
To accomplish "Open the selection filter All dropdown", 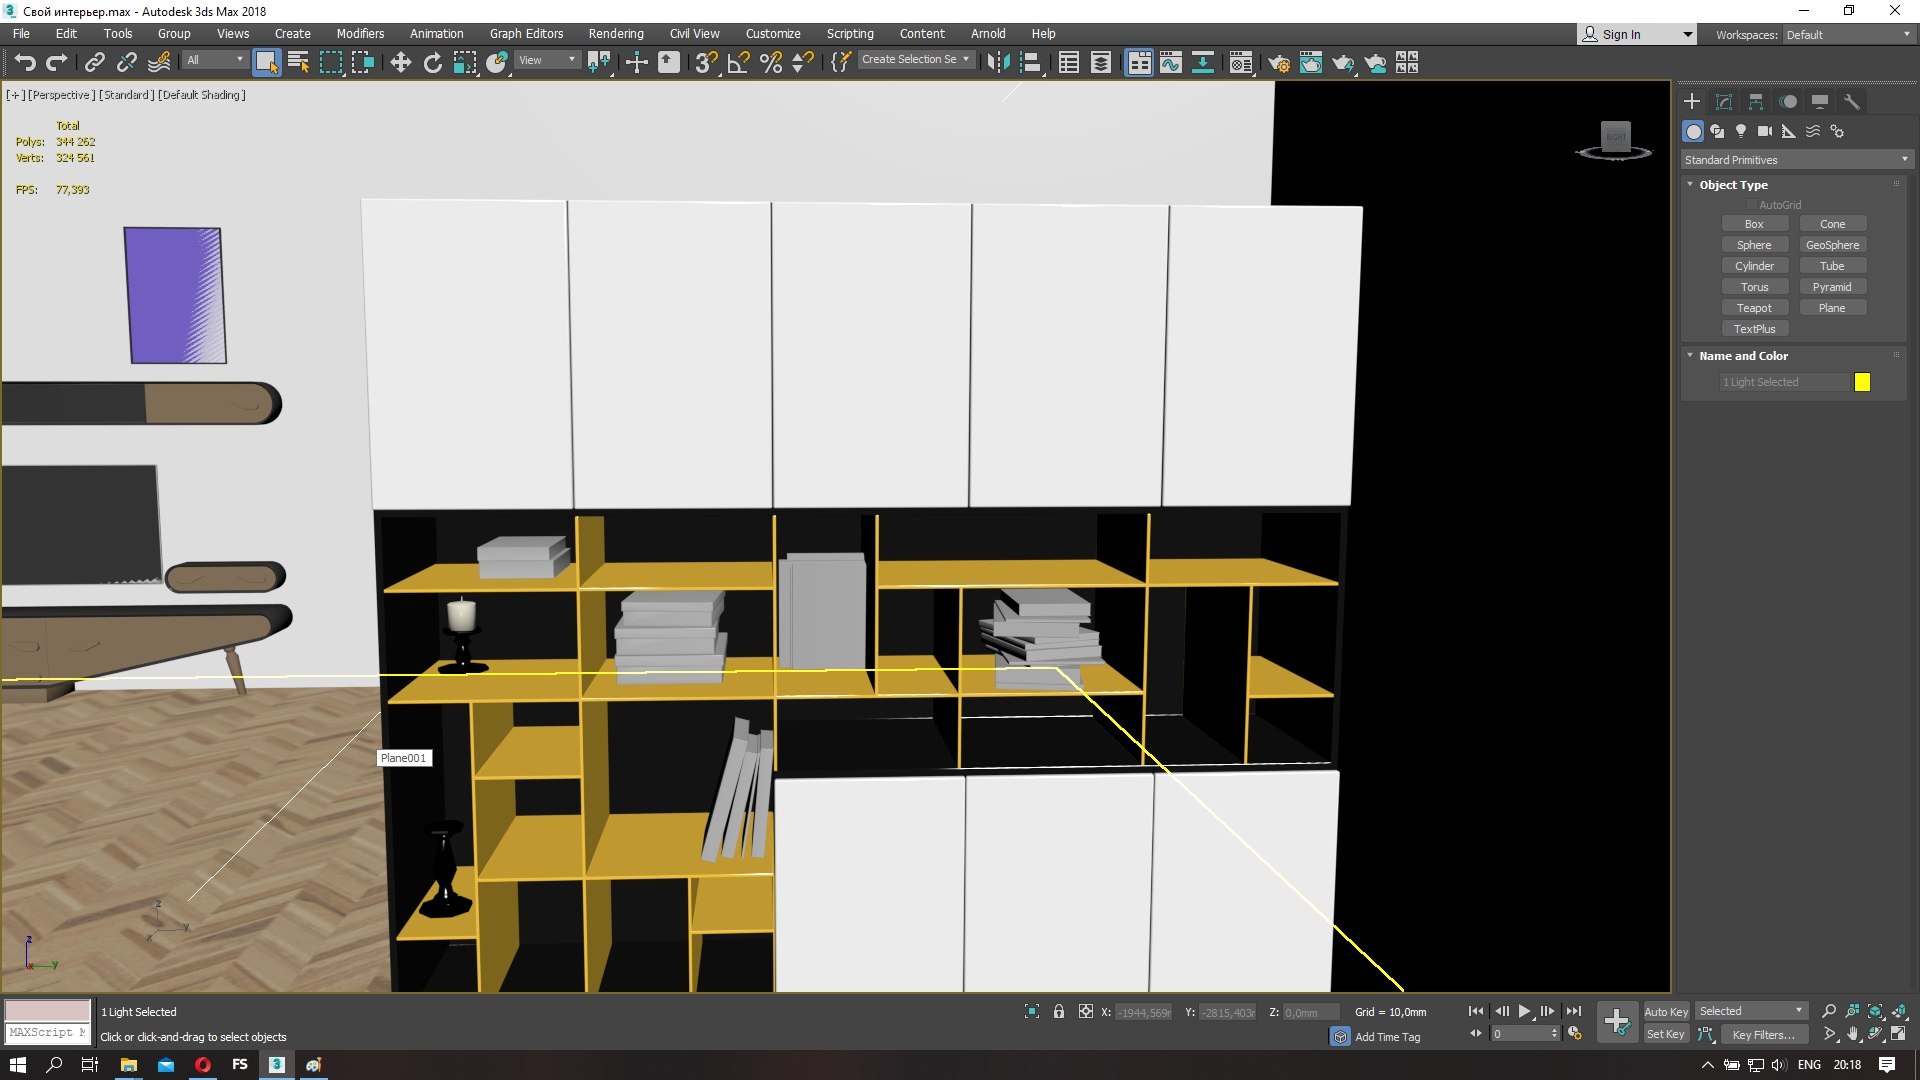I will (215, 60).
